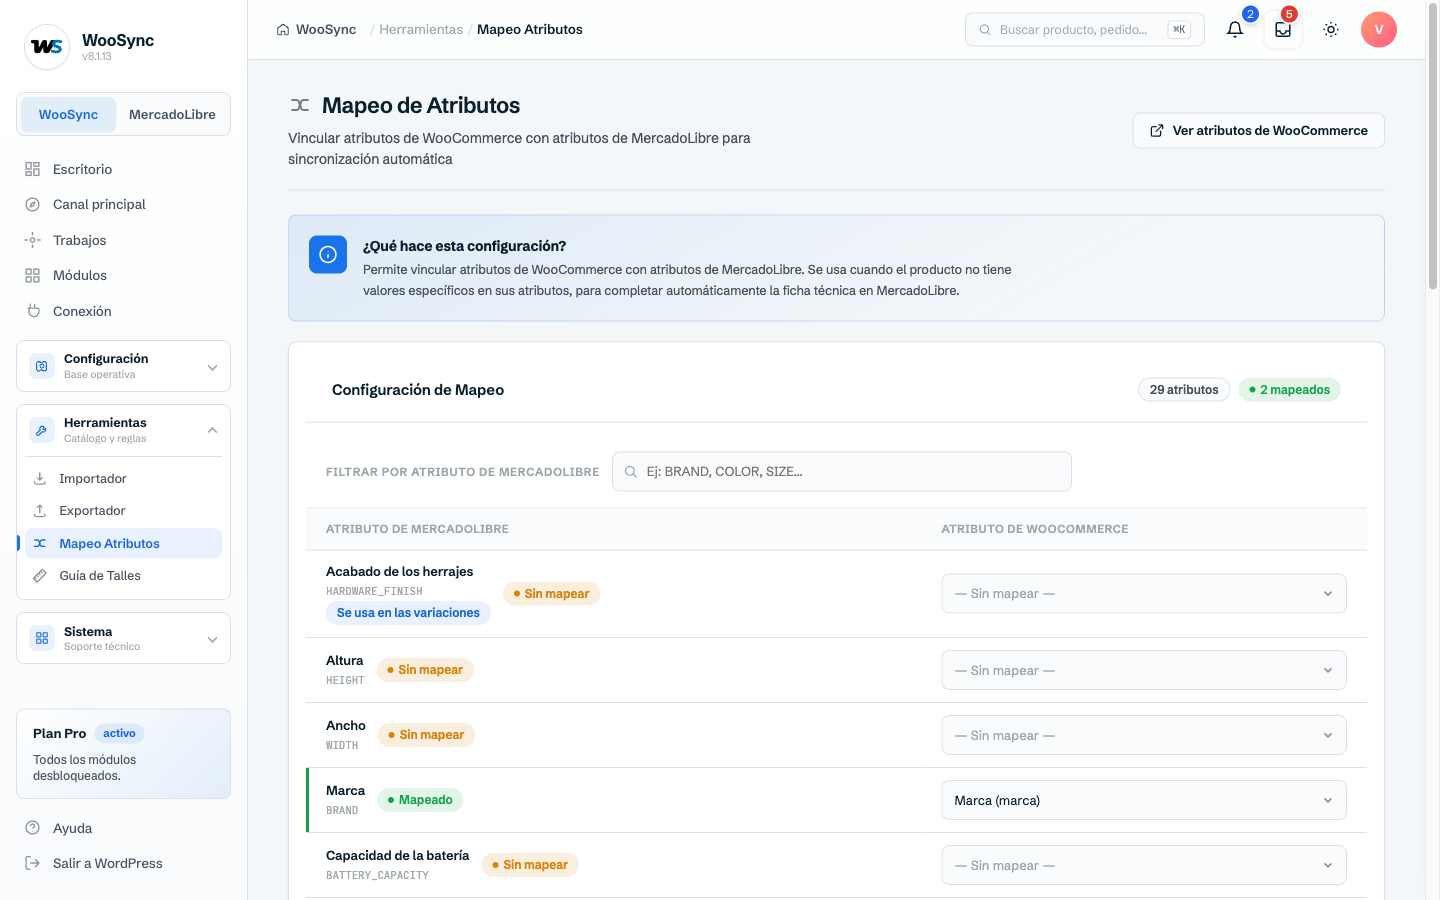1440x900 pixels.
Task: Click the home icon in breadcrumb
Action: (283, 30)
